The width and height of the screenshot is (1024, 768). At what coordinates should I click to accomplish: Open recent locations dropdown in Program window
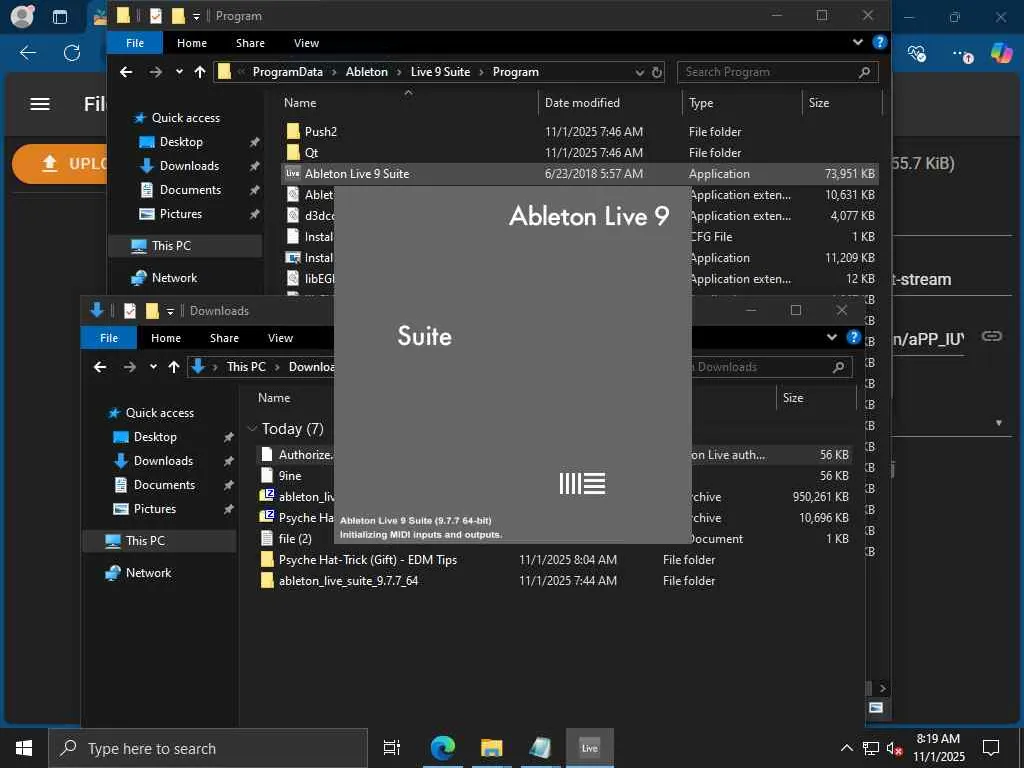(x=179, y=72)
